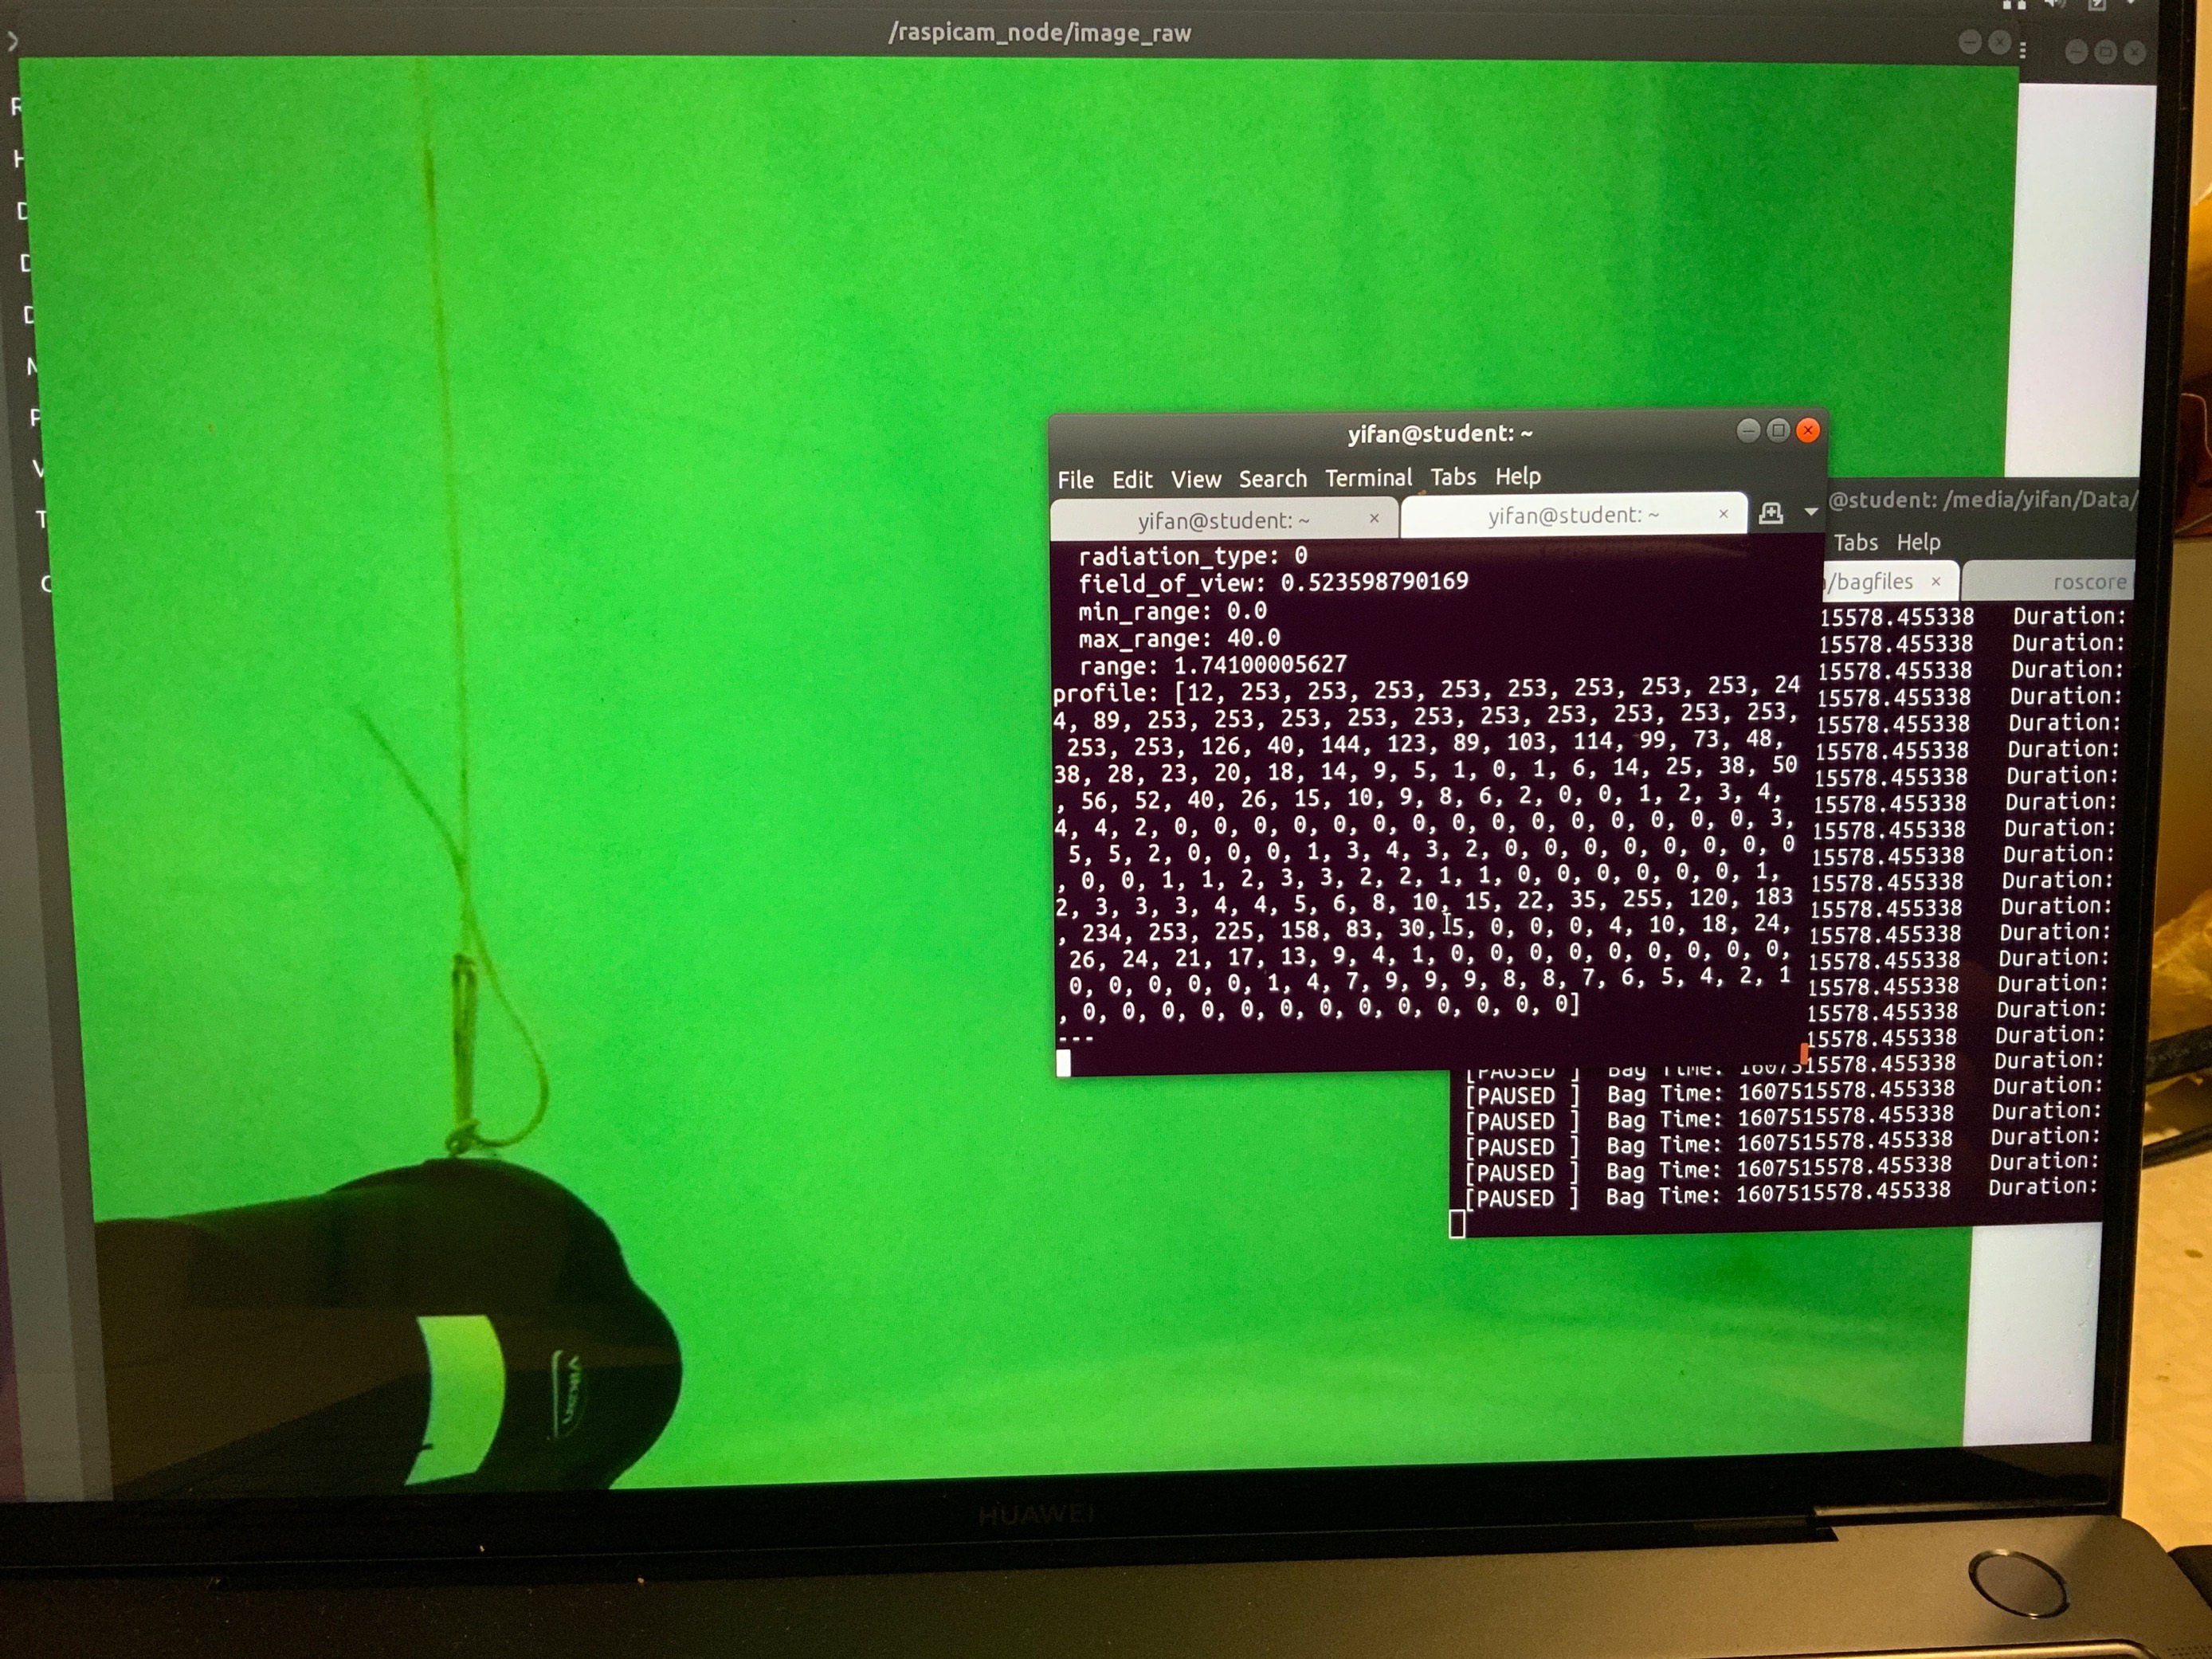Click the terminal scrollbar's orange handle
This screenshot has width=2212, height=1659.
(1803, 1053)
